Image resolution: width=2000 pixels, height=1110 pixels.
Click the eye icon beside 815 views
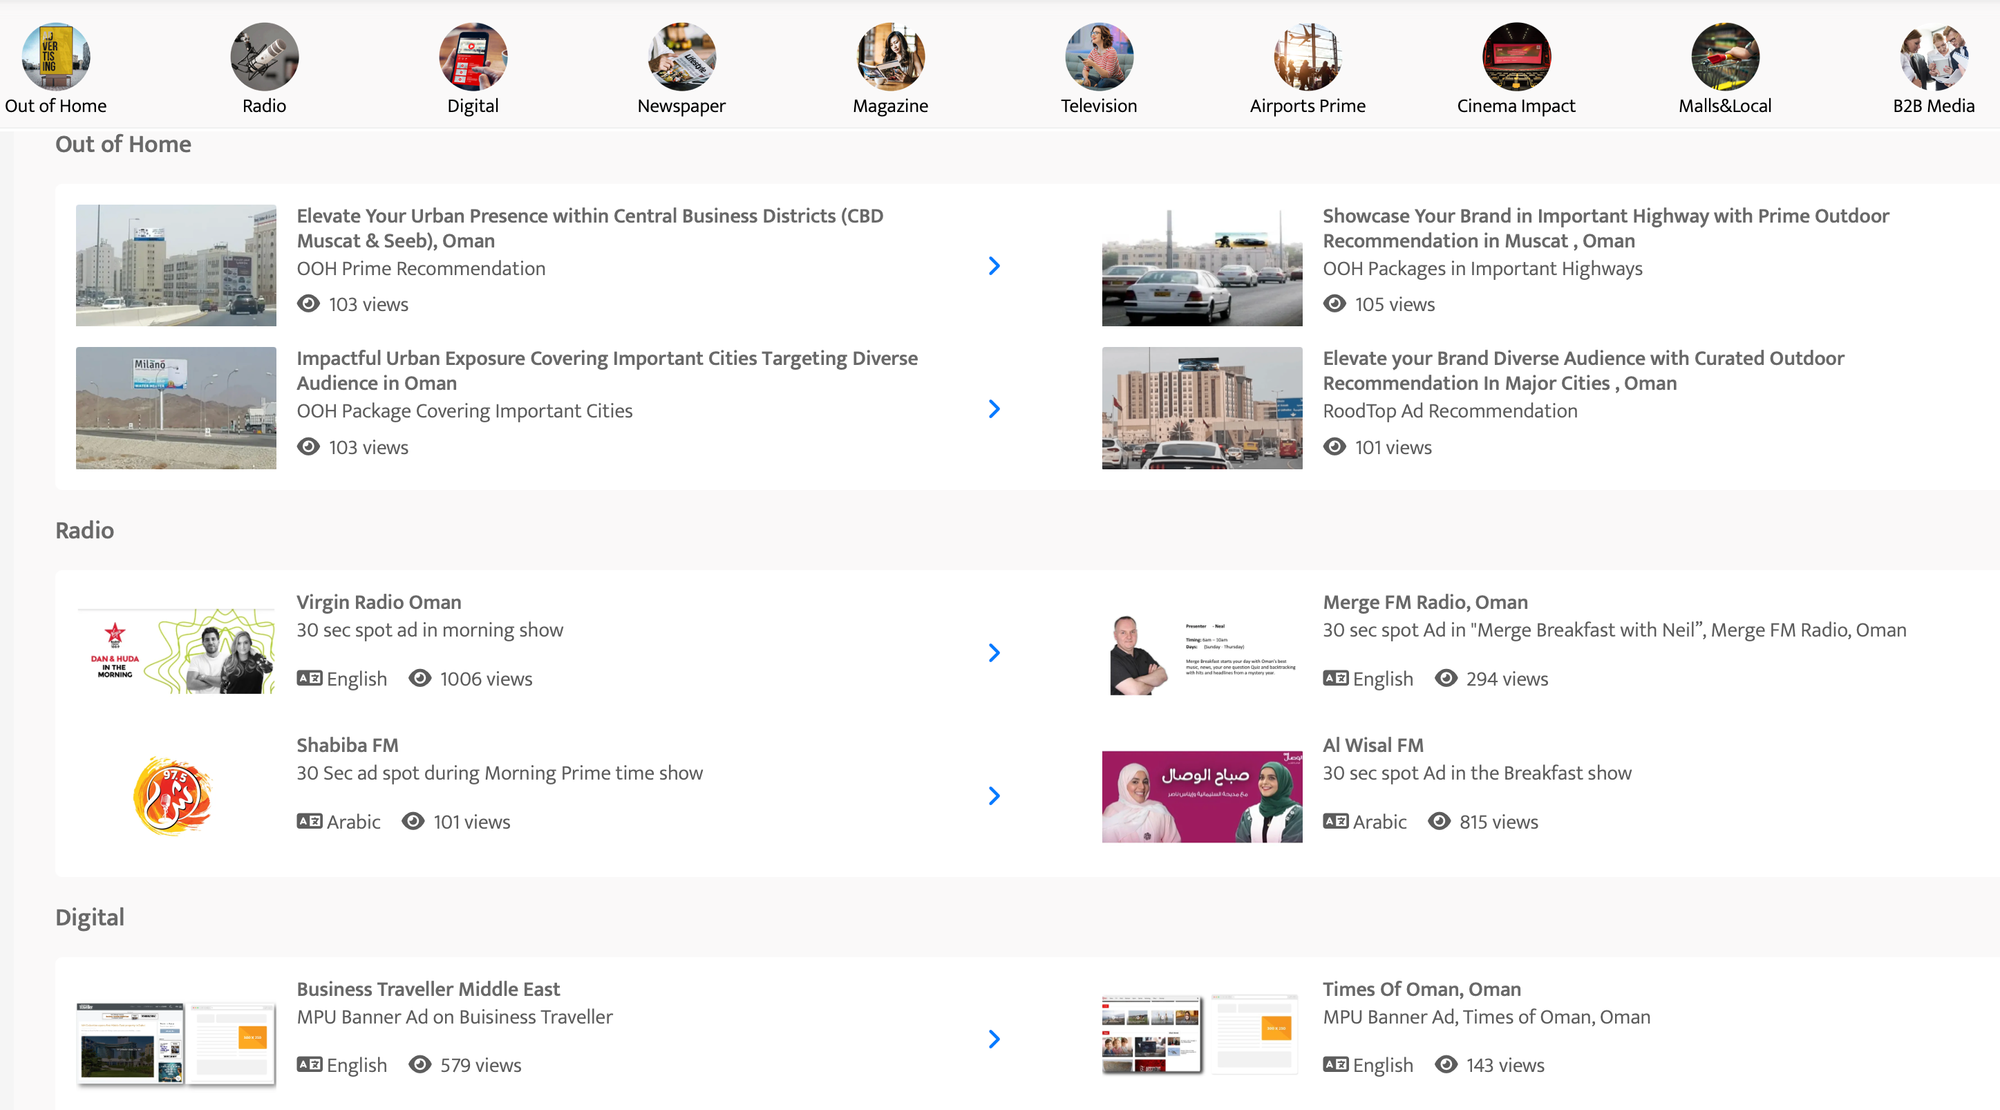point(1439,821)
